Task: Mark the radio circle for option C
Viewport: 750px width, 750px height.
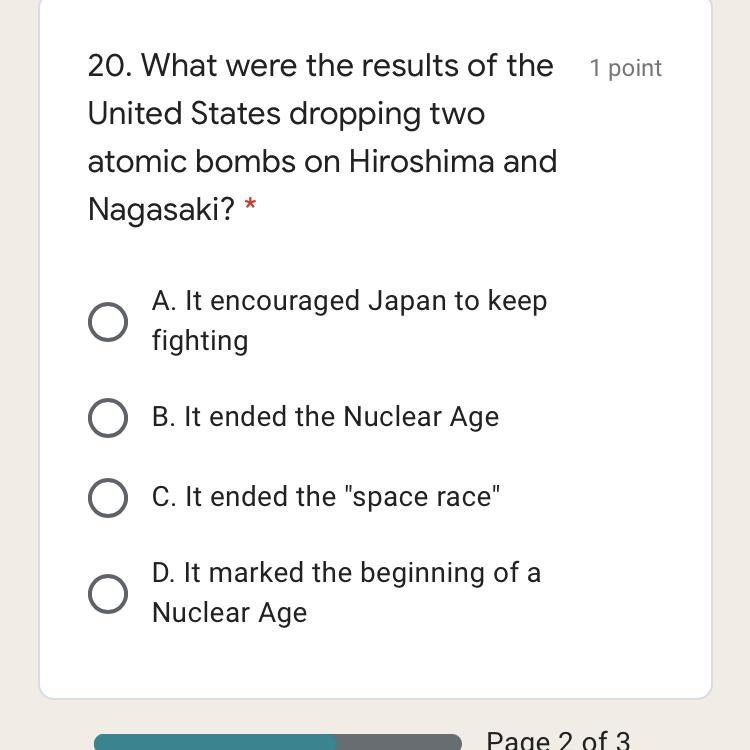Action: (108, 498)
